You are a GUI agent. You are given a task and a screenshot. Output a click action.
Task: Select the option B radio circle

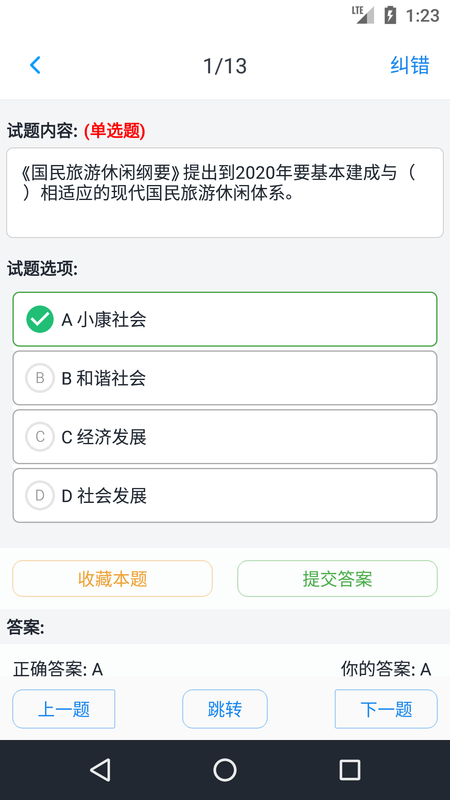tap(40, 378)
